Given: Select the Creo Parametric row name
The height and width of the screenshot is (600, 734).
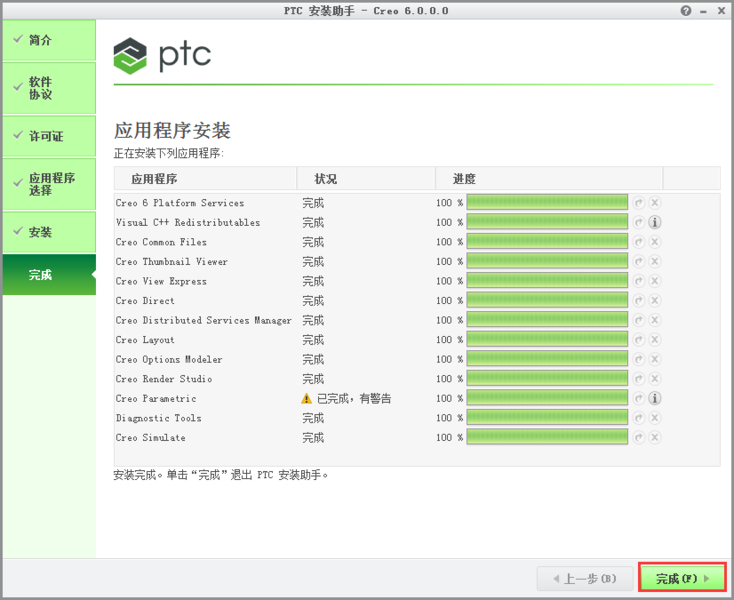Looking at the screenshot, I should tap(156, 399).
